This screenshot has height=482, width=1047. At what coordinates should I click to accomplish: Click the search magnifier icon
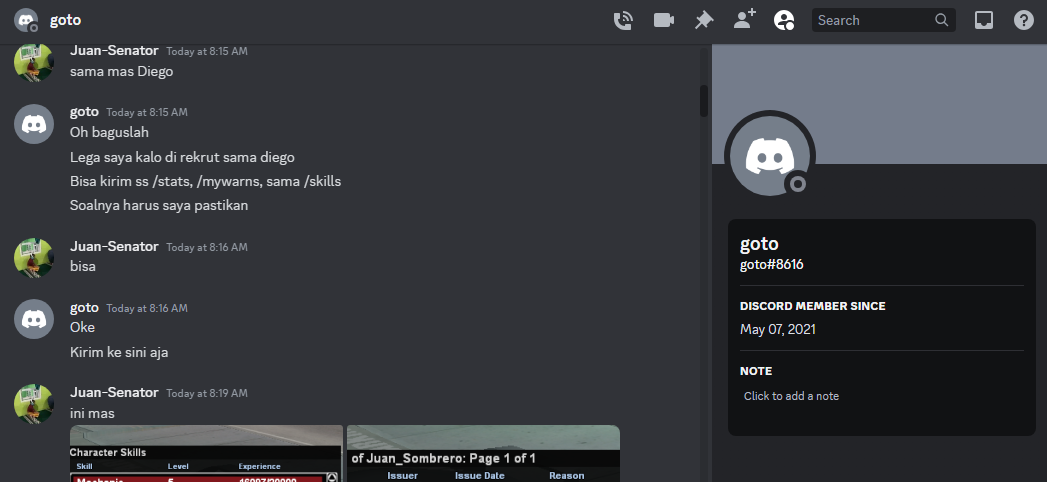[x=941, y=20]
